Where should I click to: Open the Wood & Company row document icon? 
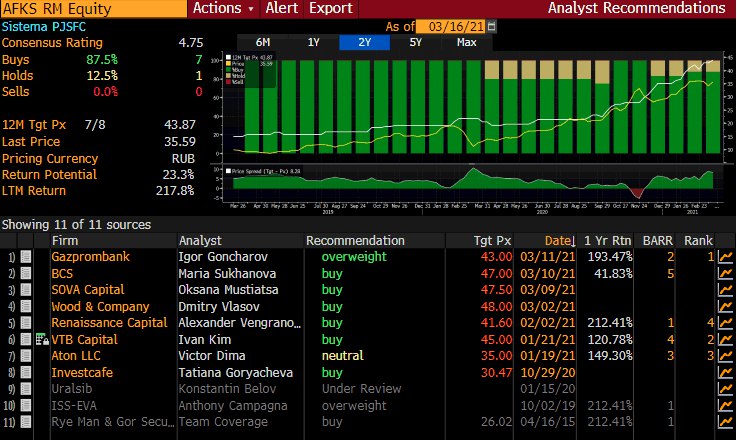click(26, 306)
